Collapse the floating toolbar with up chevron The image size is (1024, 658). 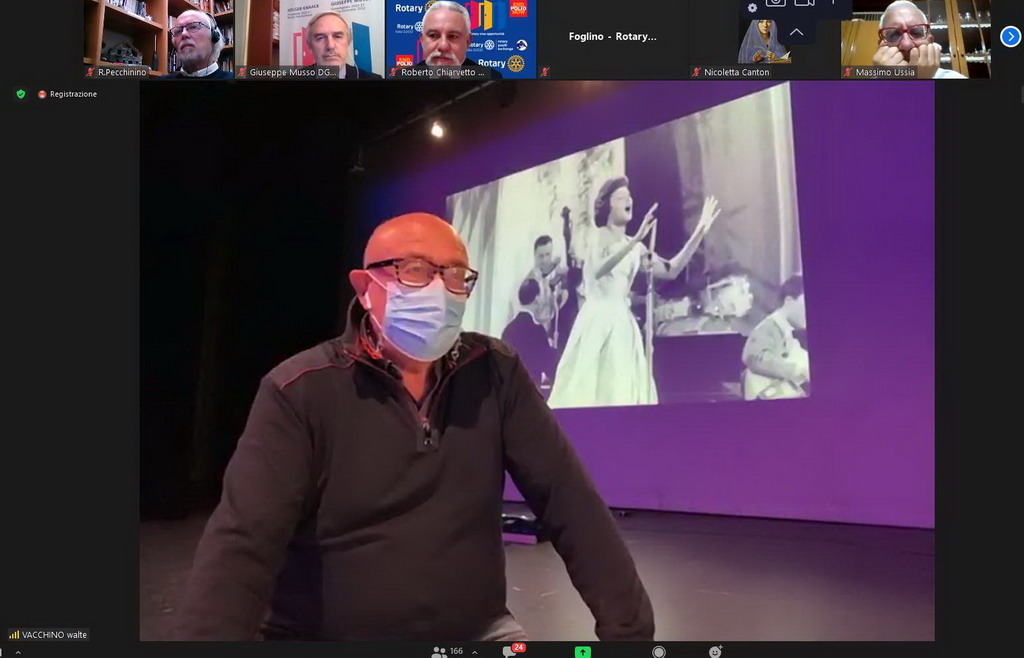tap(796, 32)
